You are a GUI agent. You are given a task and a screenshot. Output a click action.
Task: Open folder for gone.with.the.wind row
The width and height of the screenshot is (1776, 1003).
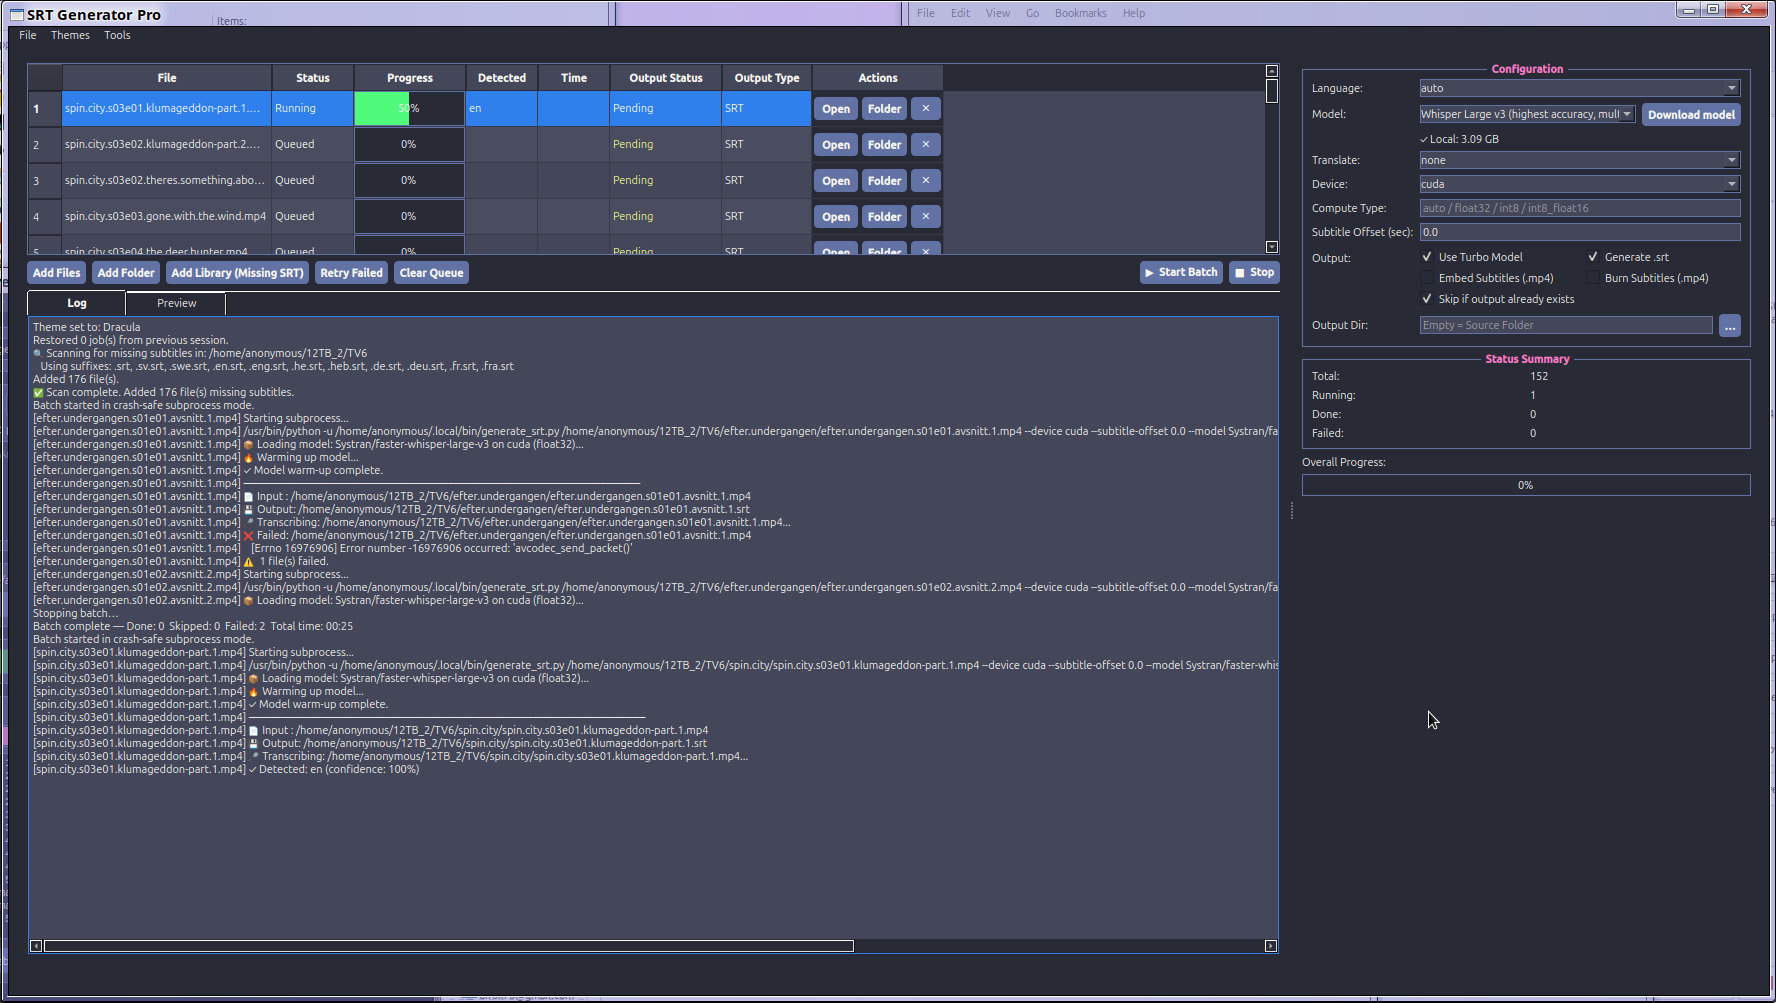[x=884, y=217]
